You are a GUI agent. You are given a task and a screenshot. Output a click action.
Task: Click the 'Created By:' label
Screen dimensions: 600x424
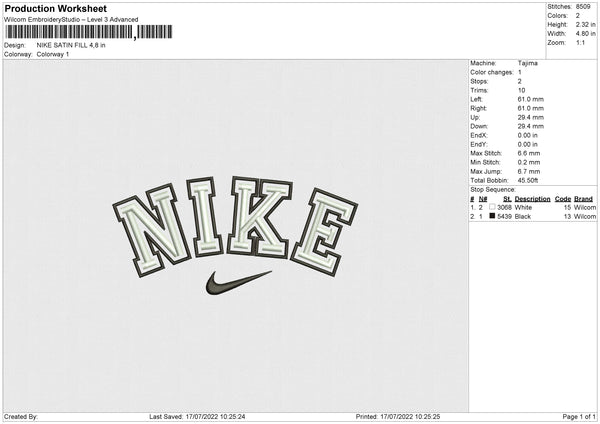(x=21, y=417)
